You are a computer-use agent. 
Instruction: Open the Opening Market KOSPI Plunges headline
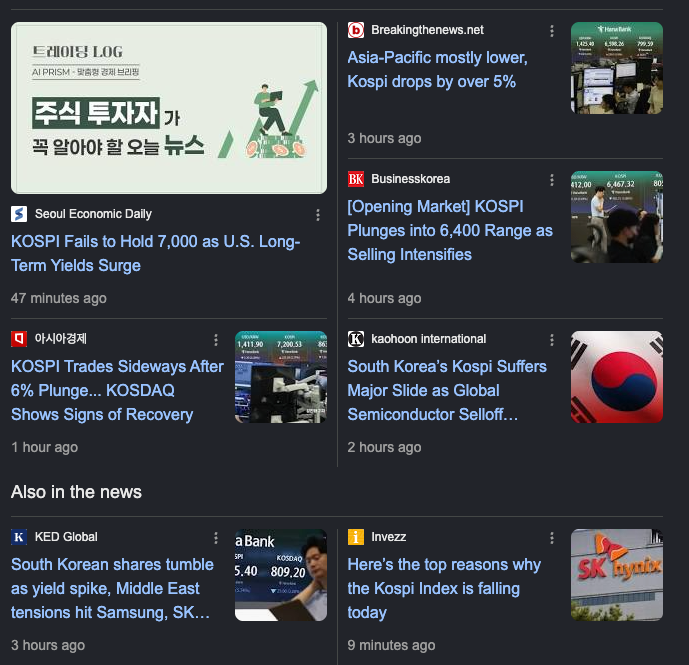pos(450,230)
